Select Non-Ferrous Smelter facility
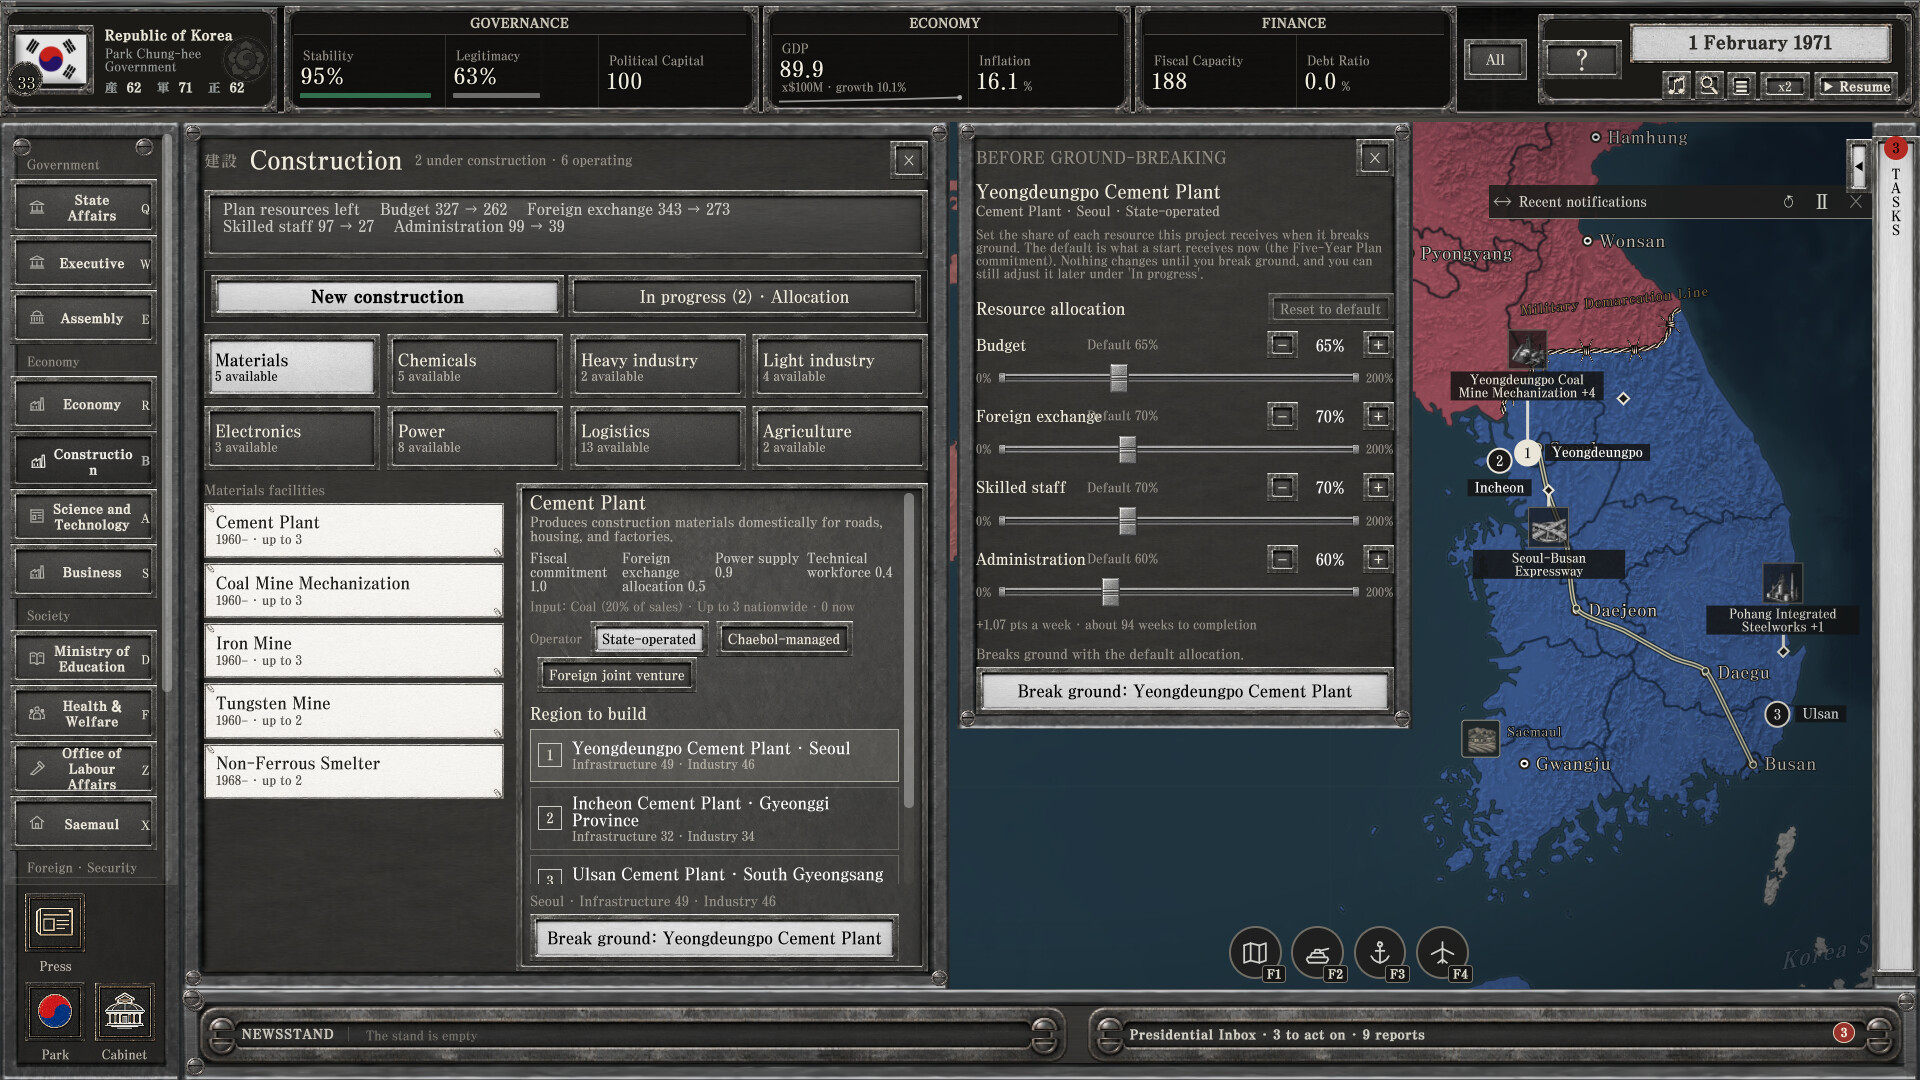The image size is (1920, 1080). click(x=353, y=771)
